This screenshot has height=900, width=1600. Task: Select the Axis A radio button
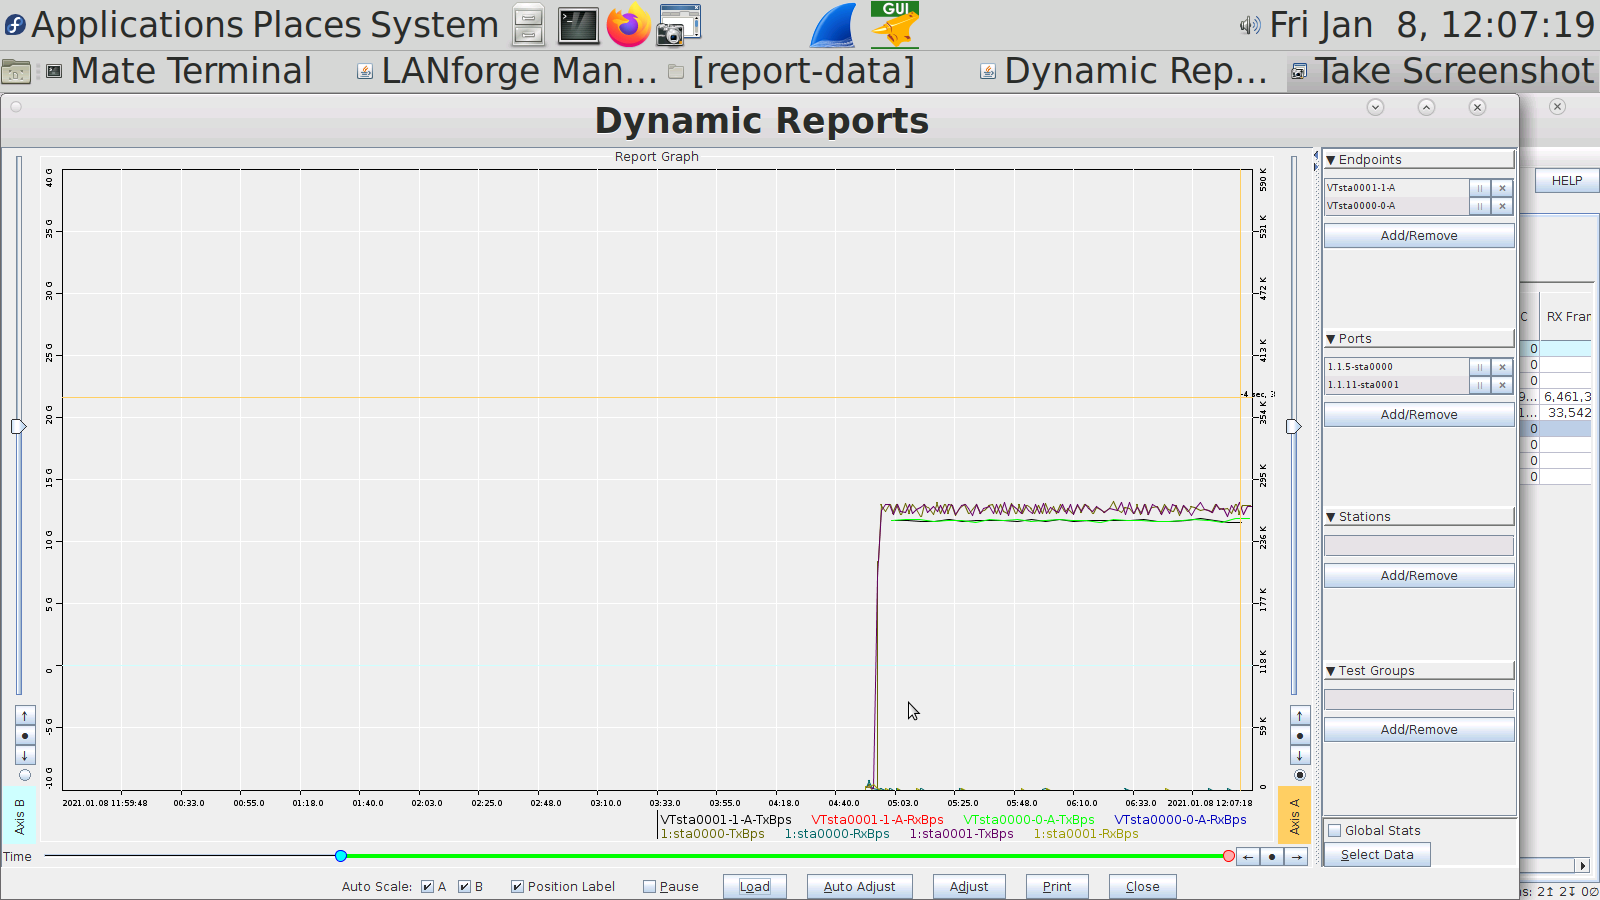[1300, 775]
